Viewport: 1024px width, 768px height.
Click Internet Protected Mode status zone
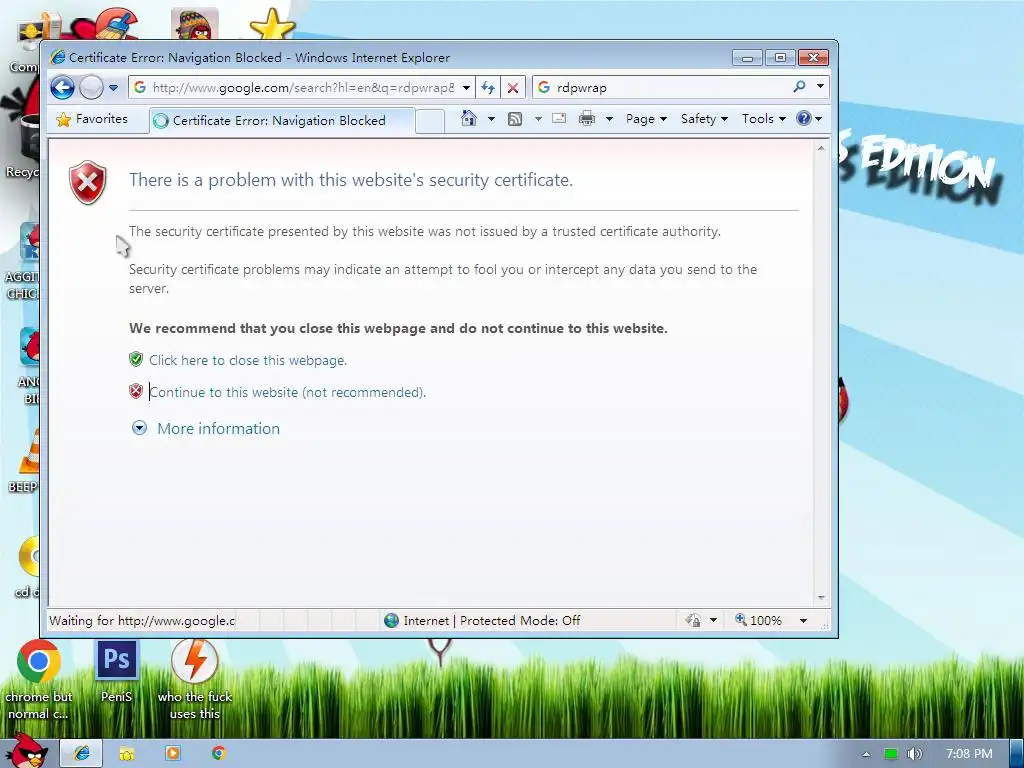482,620
